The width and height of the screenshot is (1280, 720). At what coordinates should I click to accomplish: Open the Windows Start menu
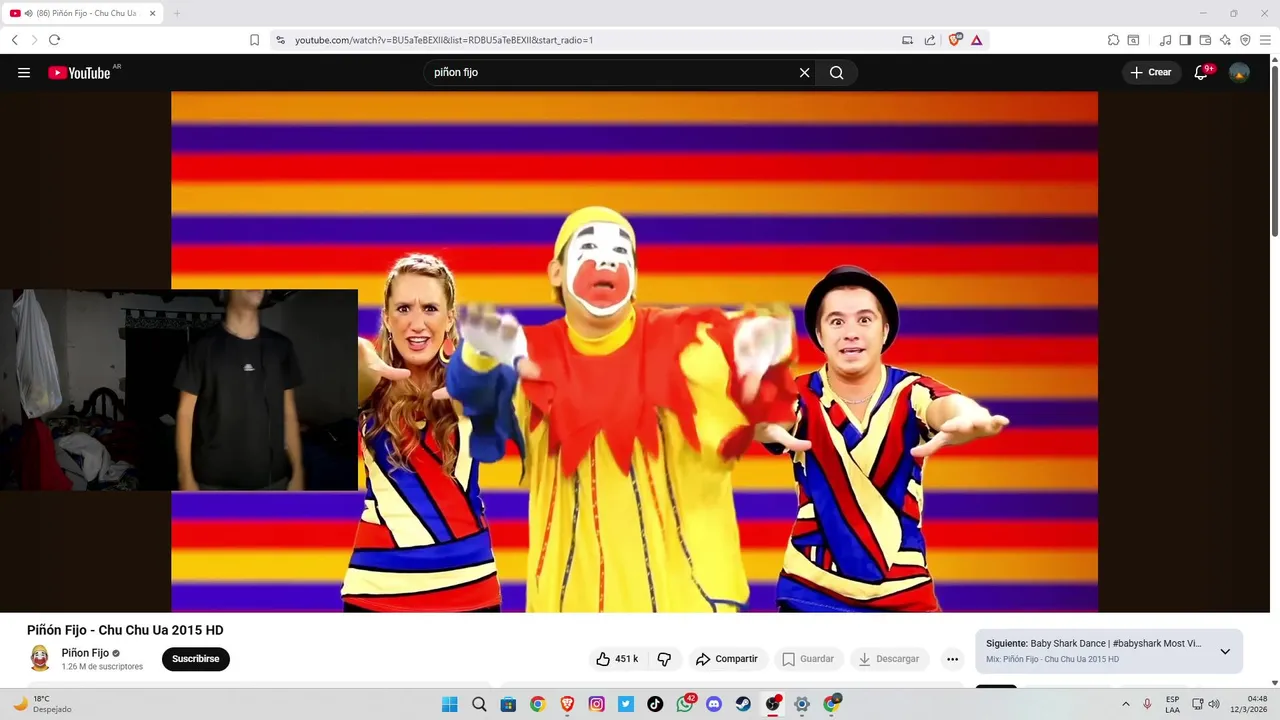(x=450, y=704)
